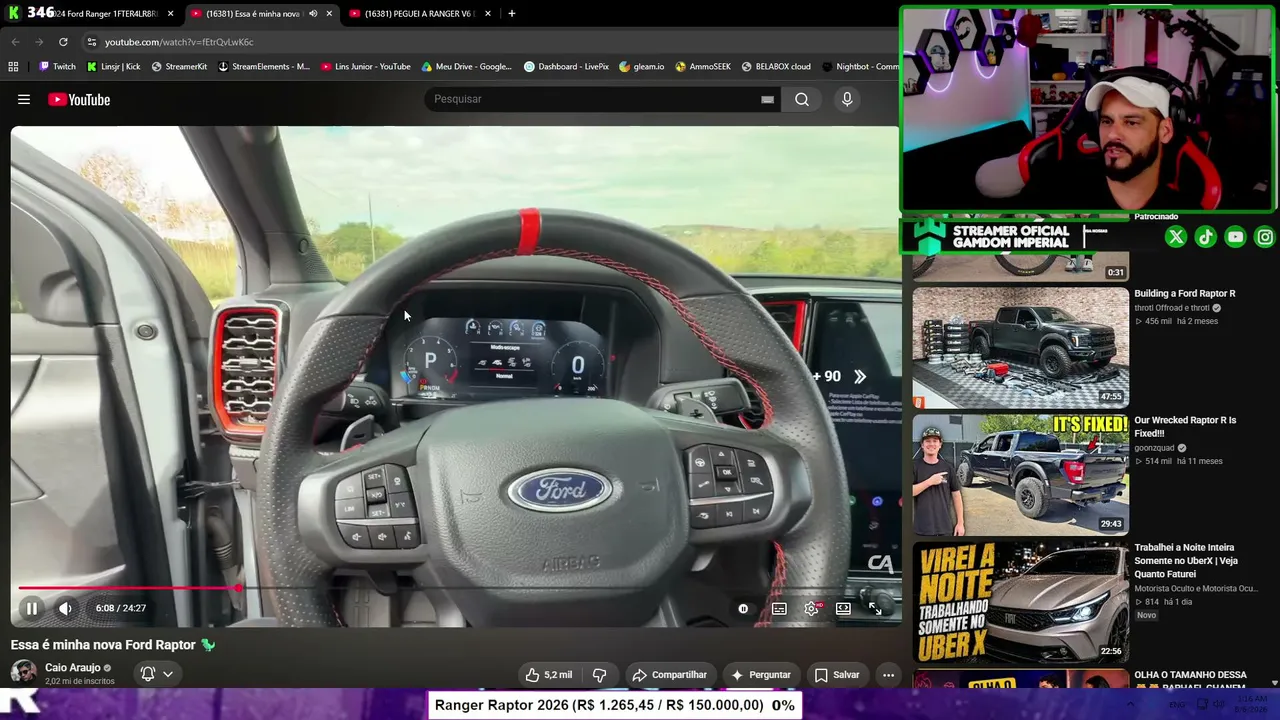The width and height of the screenshot is (1280, 720).
Task: Switch to 'PEGUEI A RANGER V6' tab
Action: point(420,14)
